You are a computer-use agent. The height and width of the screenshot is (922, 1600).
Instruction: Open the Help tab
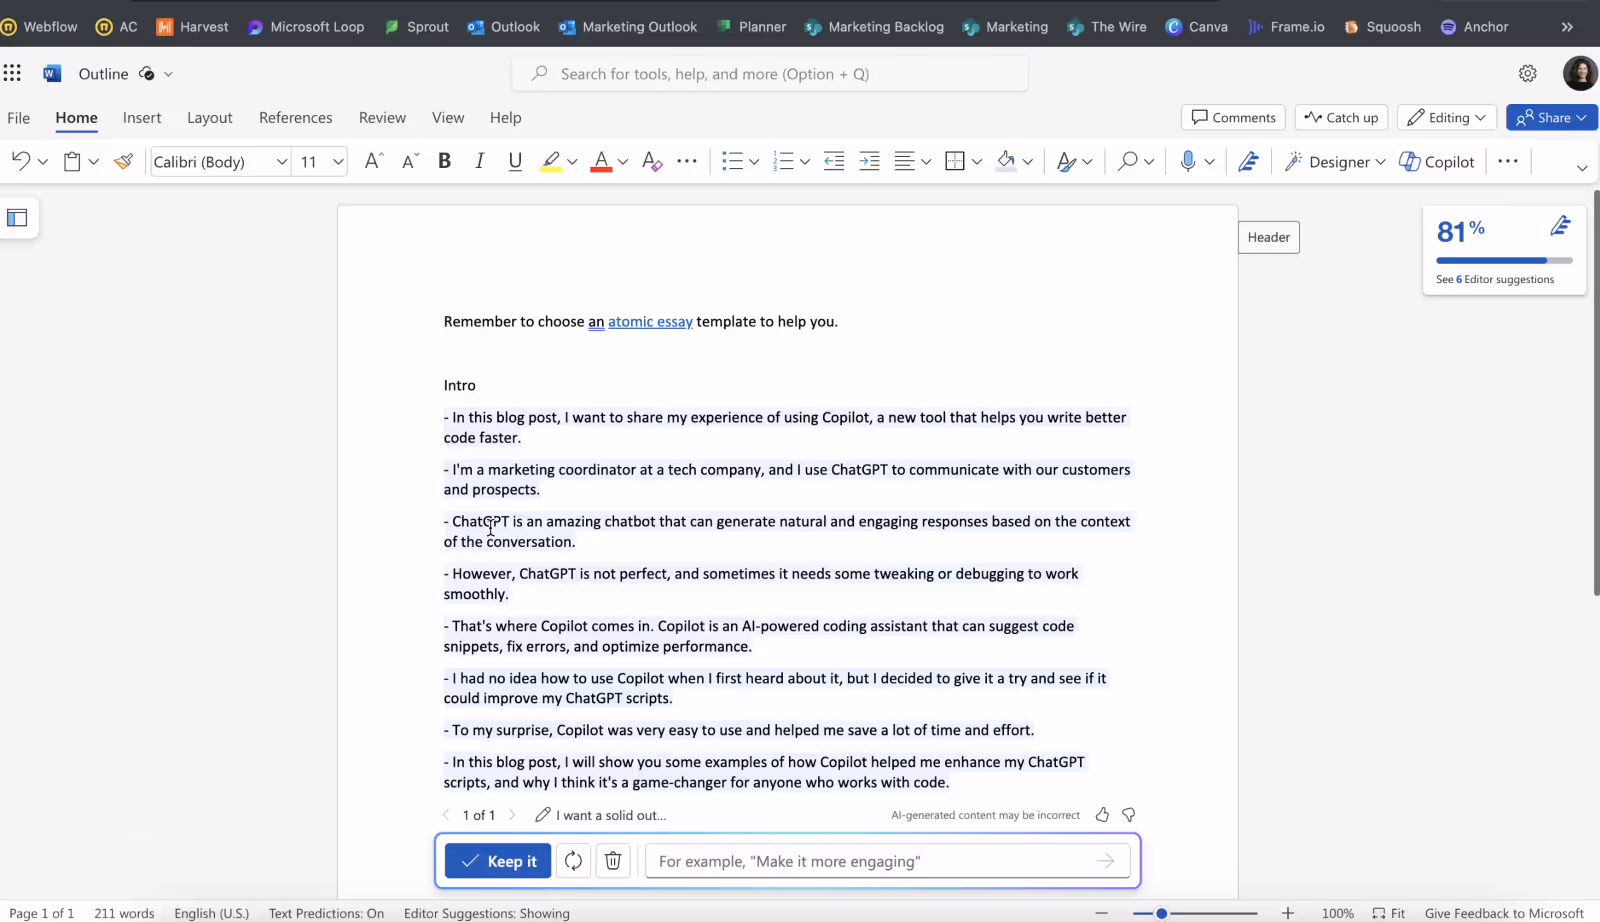(506, 117)
